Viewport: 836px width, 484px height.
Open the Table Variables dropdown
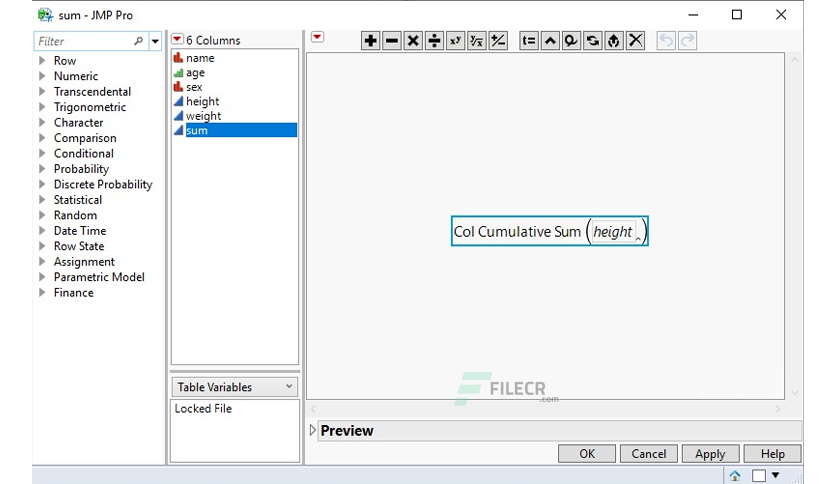235,387
